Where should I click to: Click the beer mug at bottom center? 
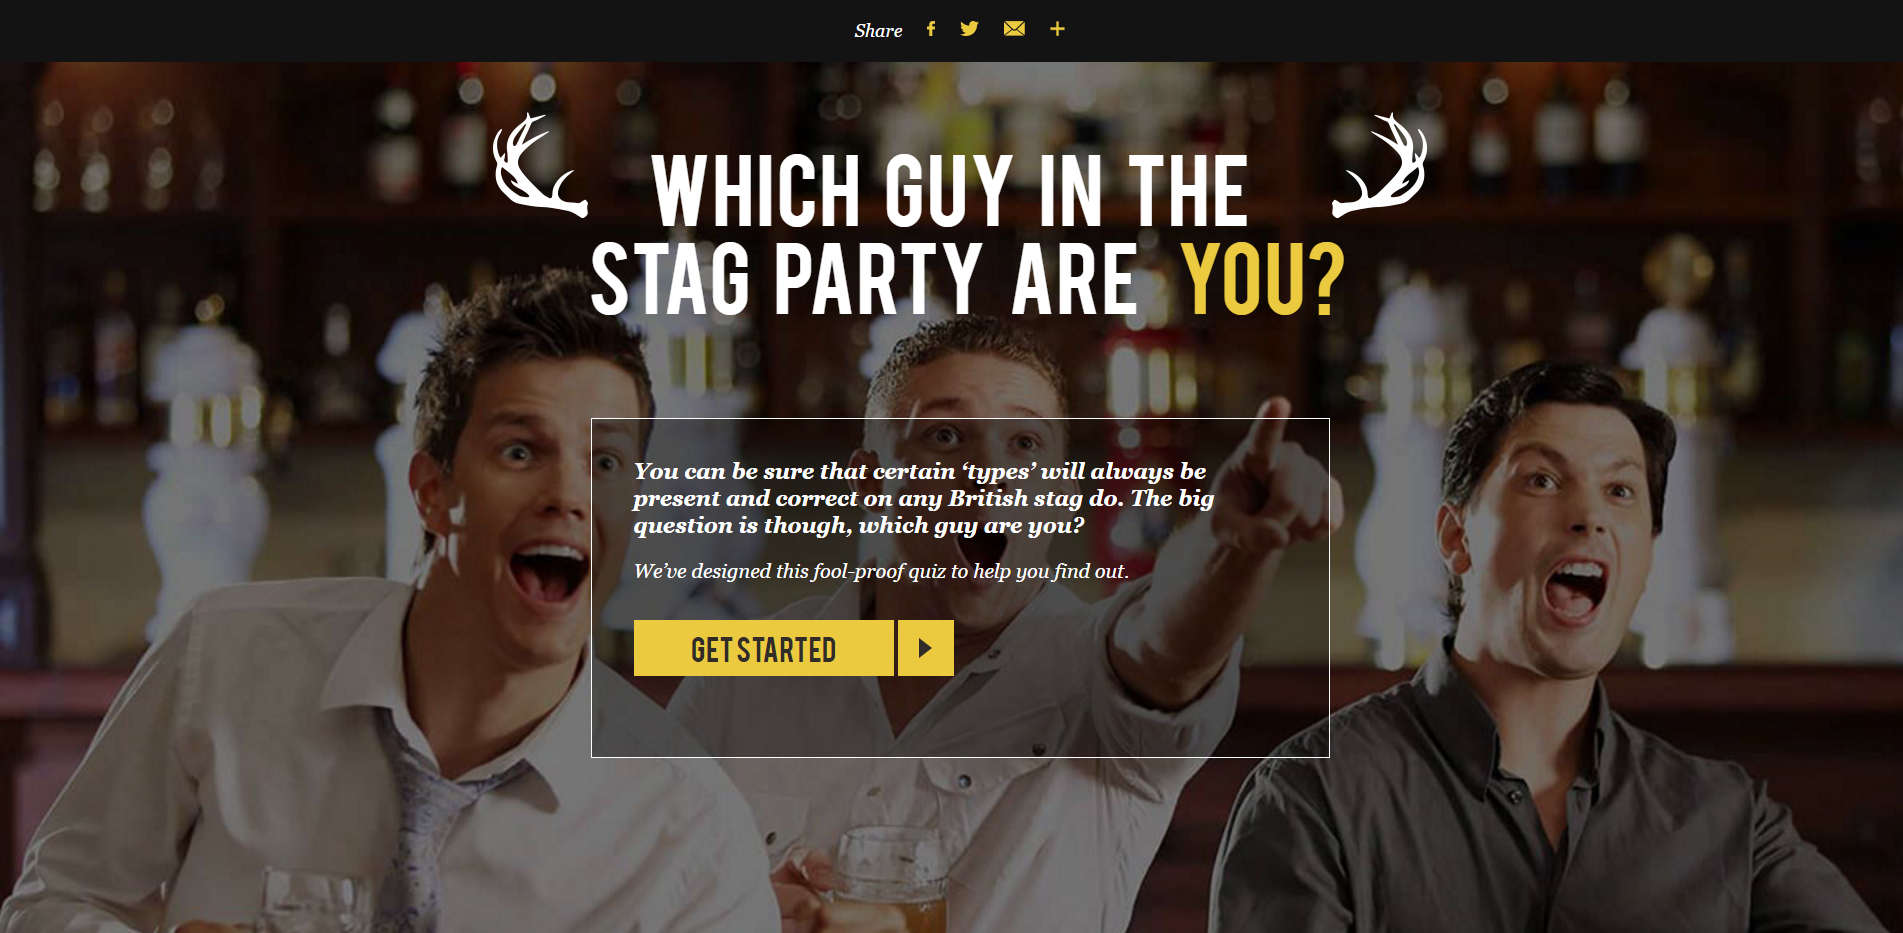(x=890, y=880)
